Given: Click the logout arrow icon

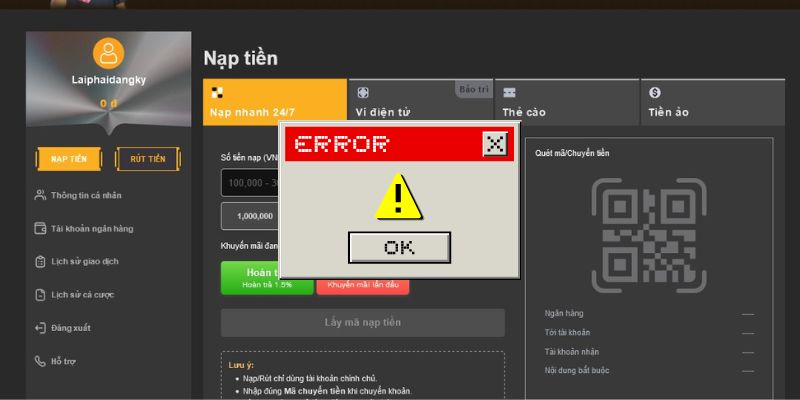Looking at the screenshot, I should click(40, 328).
